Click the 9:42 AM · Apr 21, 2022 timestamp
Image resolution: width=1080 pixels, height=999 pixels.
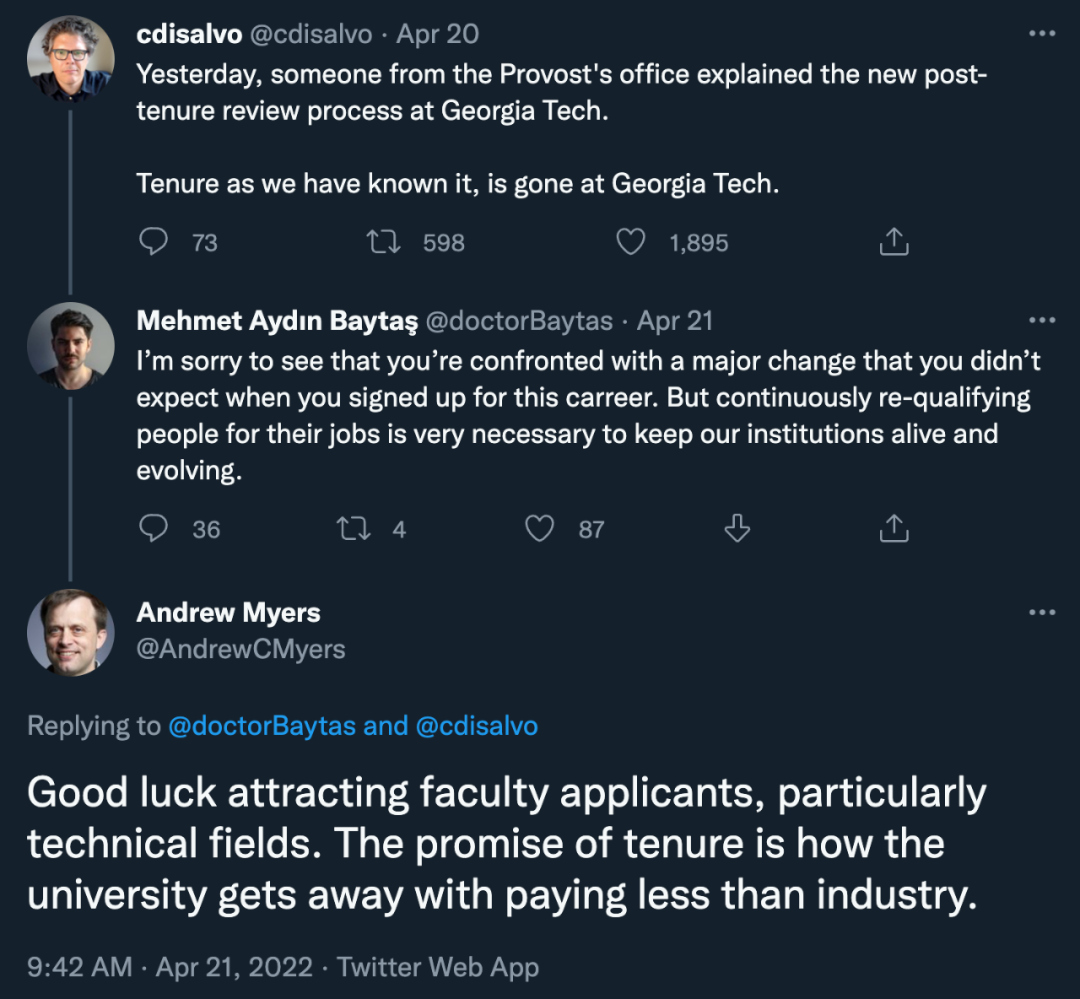(170, 967)
